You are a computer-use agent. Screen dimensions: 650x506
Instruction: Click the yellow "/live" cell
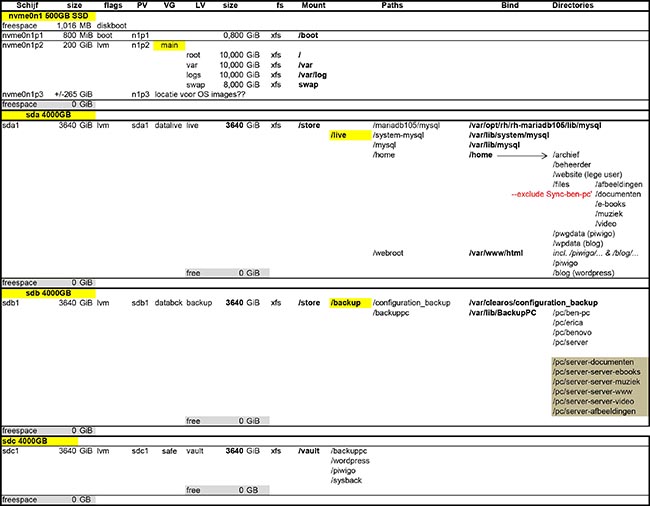350,135
